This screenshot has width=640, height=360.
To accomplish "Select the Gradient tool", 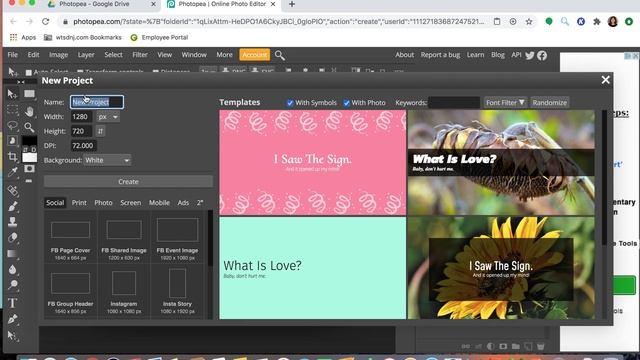I will [12, 253].
